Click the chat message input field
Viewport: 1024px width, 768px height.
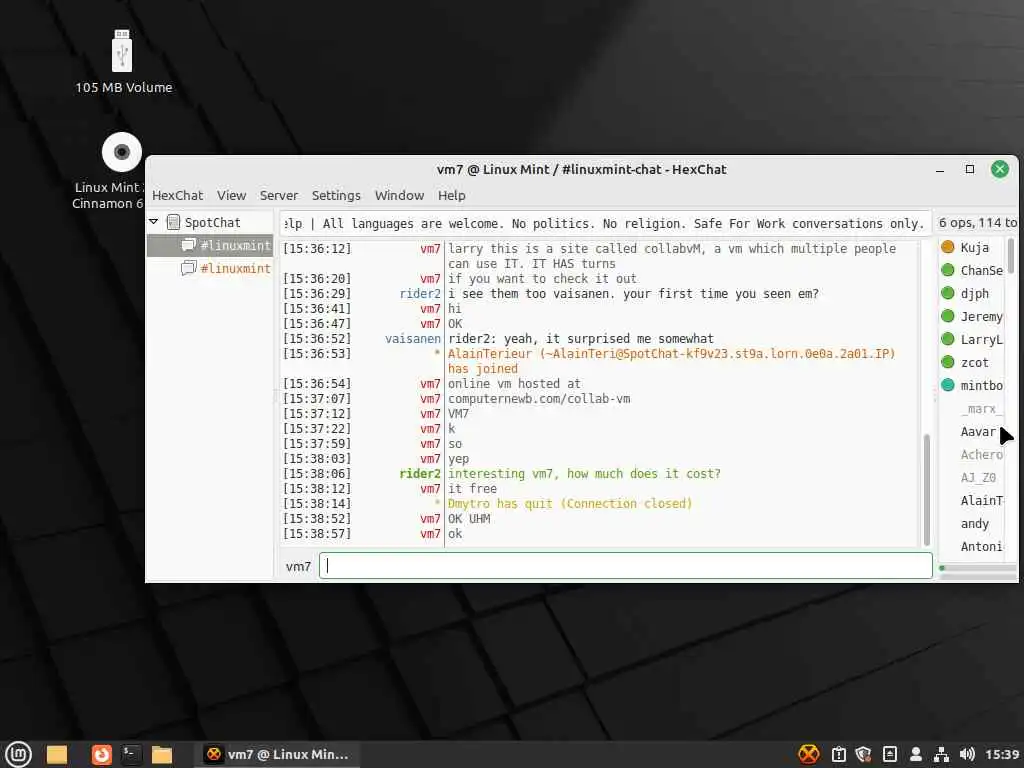pyautogui.click(x=626, y=566)
